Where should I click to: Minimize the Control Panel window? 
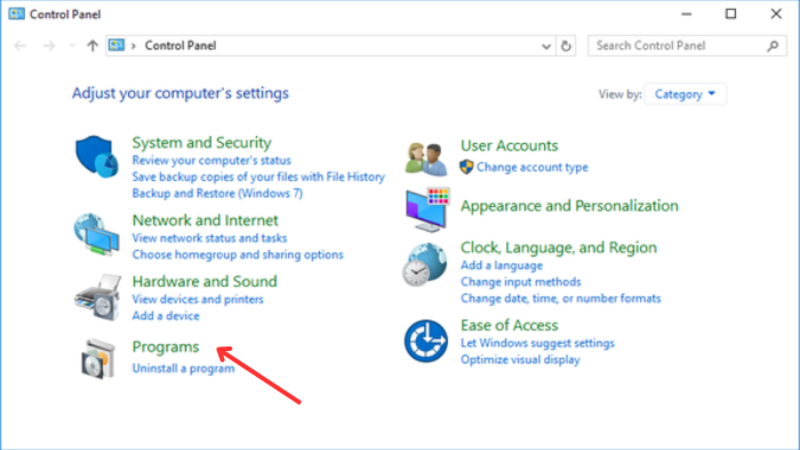[x=687, y=14]
